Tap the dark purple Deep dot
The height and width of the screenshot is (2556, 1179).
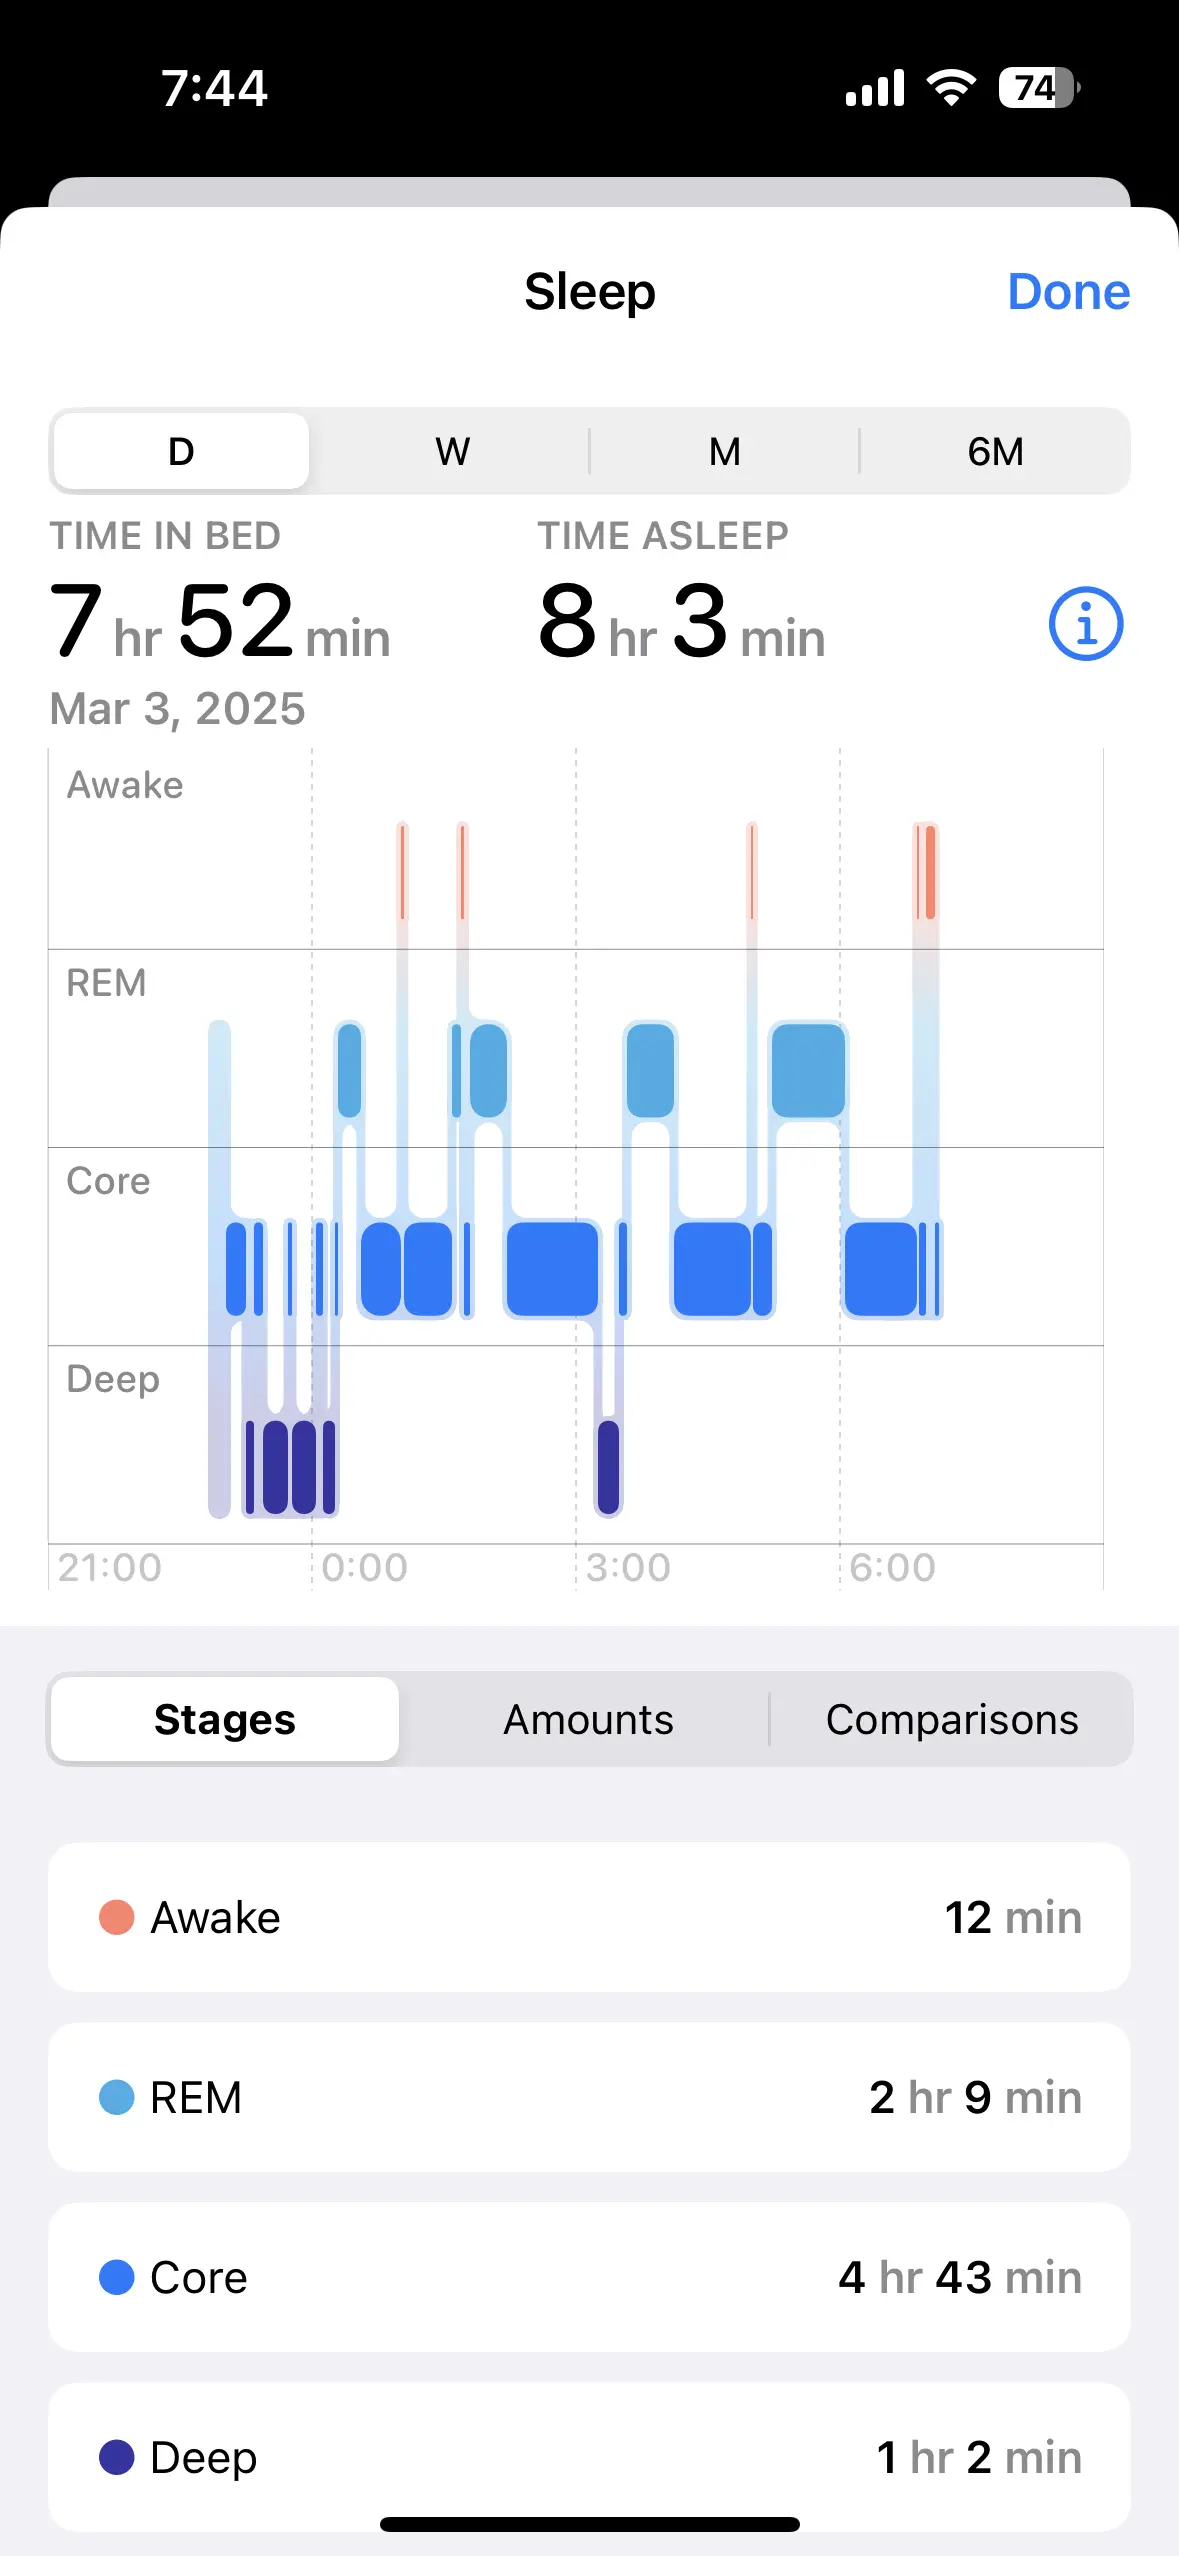[x=117, y=2457]
